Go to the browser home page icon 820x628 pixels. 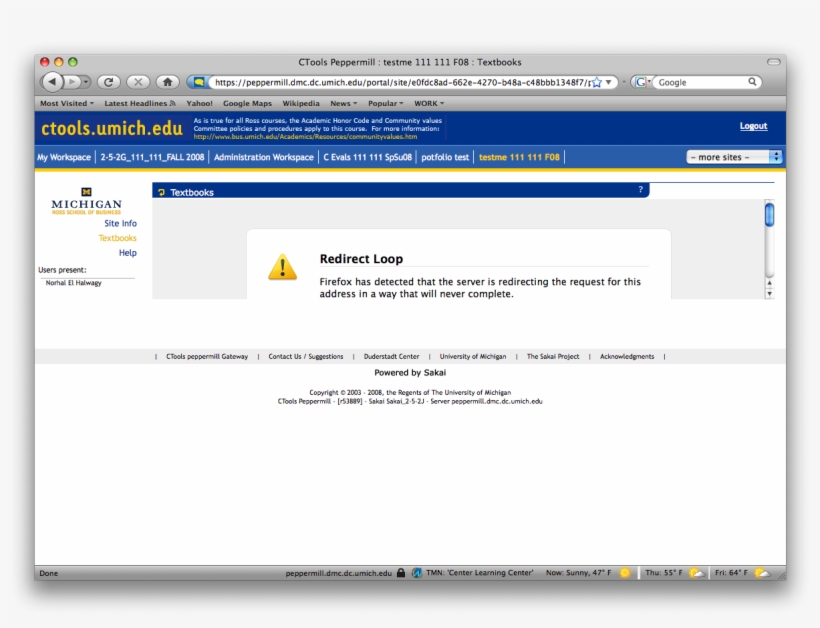pyautogui.click(x=168, y=82)
